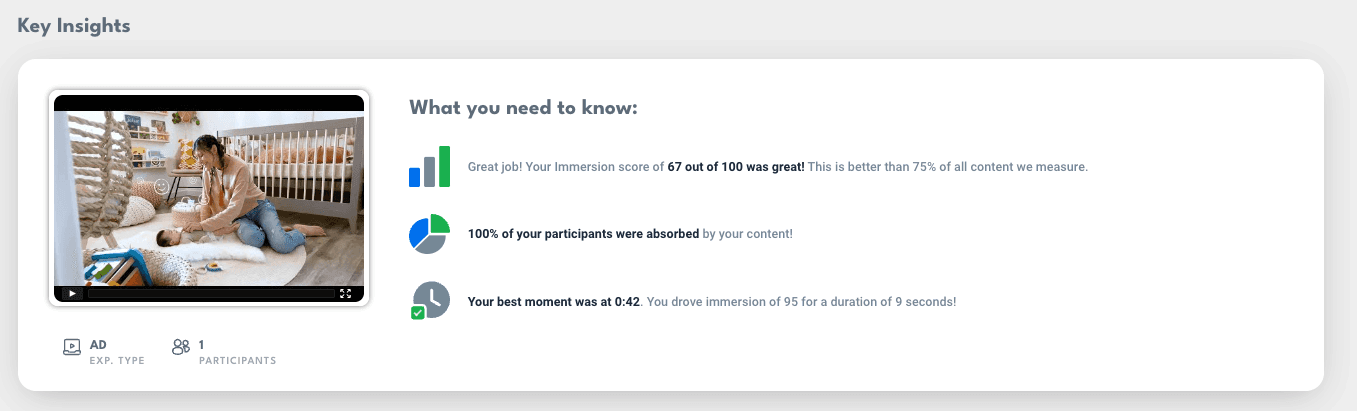Click "100% of your participants were absorbed" text
Screen dimensions: 1357x411
(x=583, y=234)
